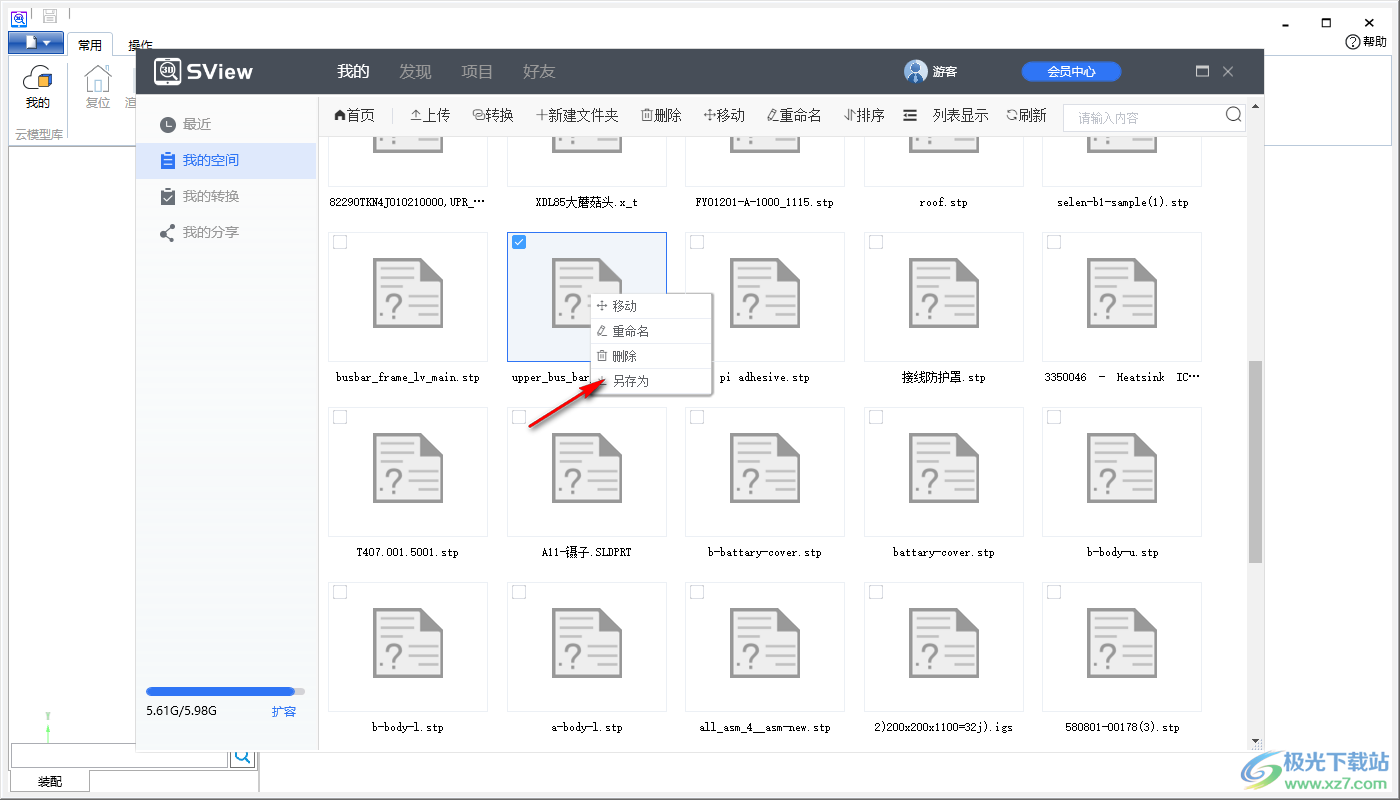Click the 扩容 expand storage link
Image resolution: width=1400 pixels, height=800 pixels.
coord(284,711)
